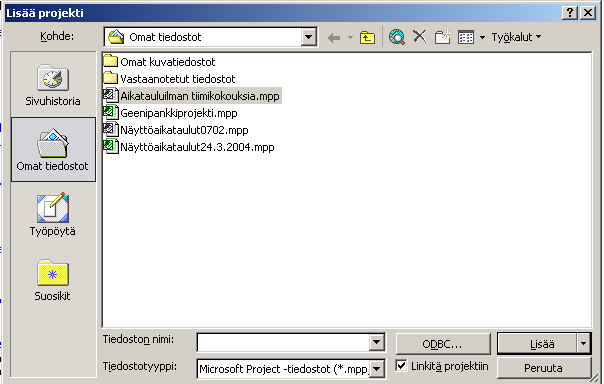Select file Näyttöaikataulut24.3.2004.mpp
604x384 pixels.
(x=189, y=147)
